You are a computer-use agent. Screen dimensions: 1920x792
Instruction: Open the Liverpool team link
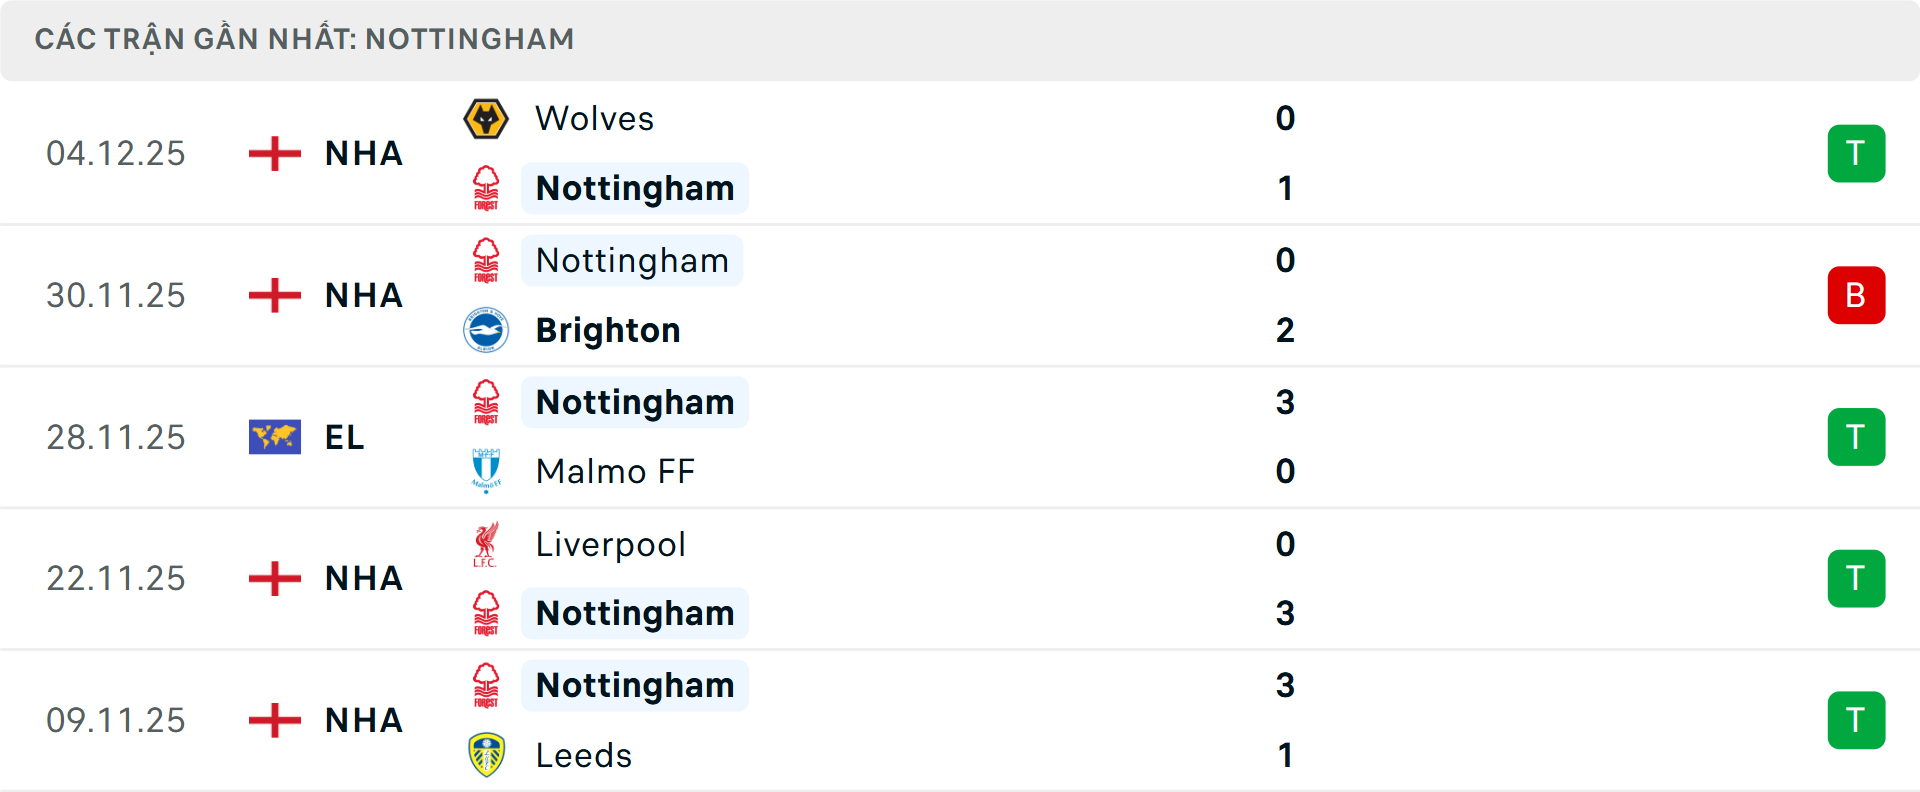click(610, 544)
